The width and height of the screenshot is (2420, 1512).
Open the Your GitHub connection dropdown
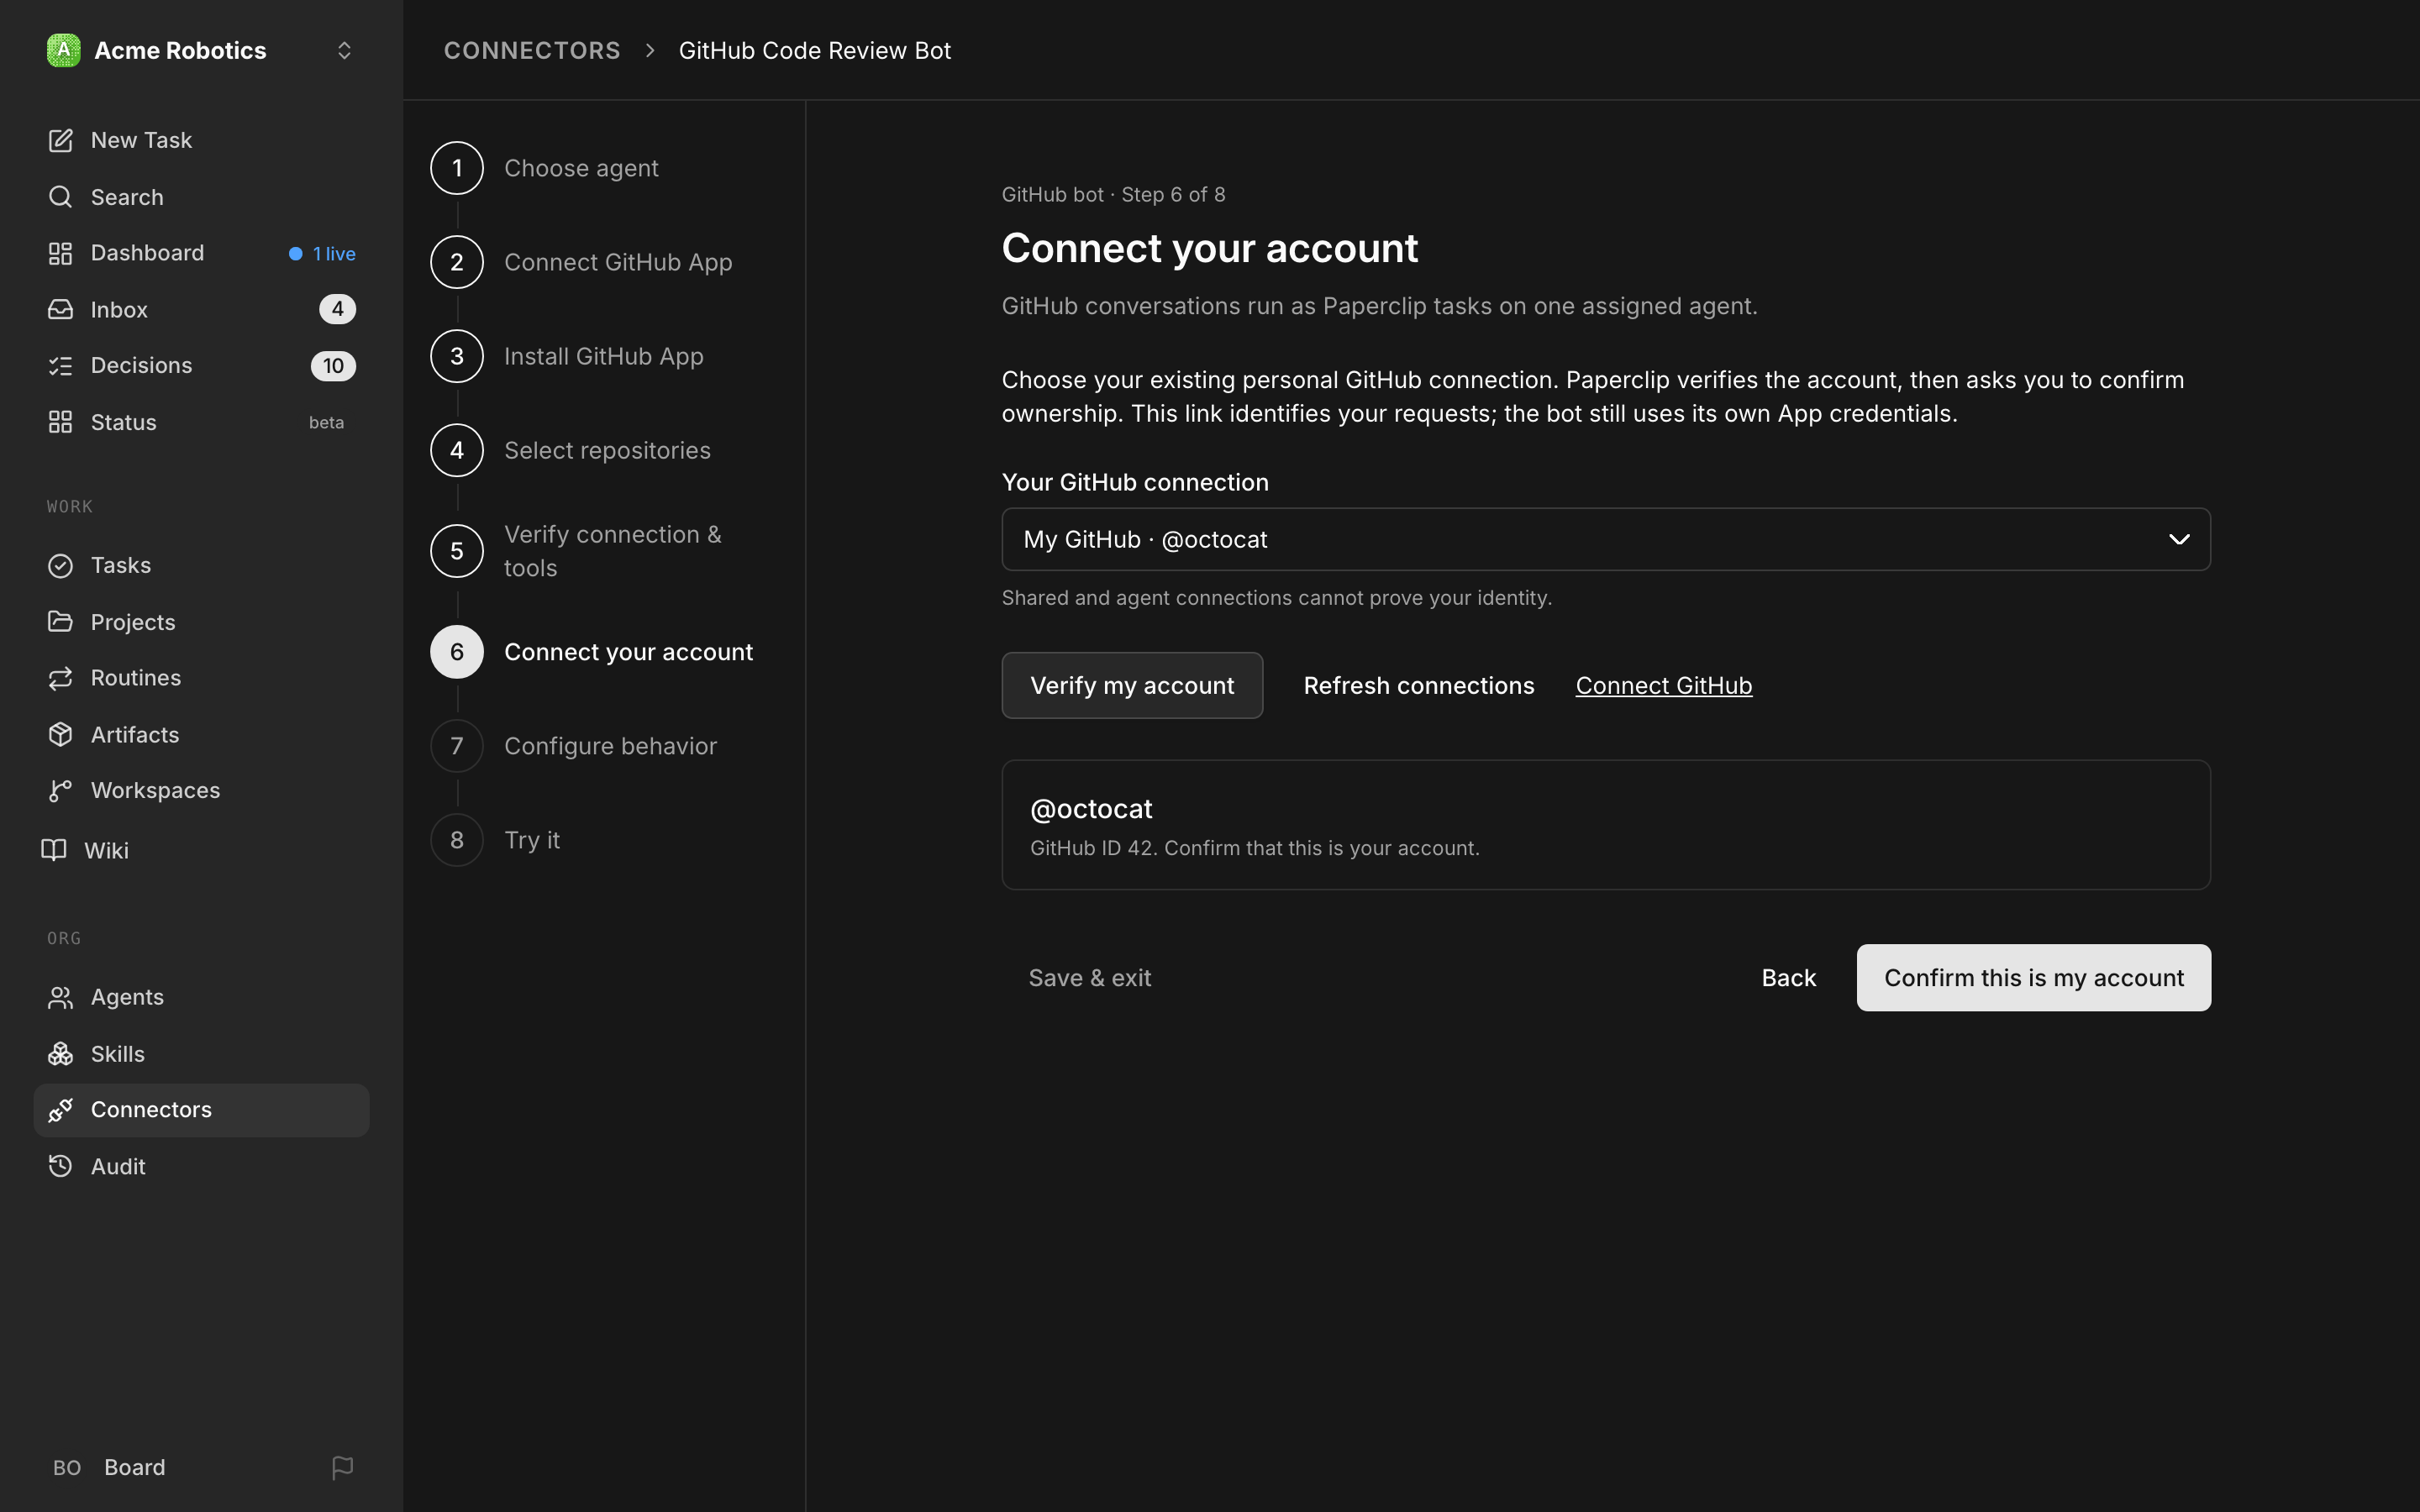(1606, 539)
